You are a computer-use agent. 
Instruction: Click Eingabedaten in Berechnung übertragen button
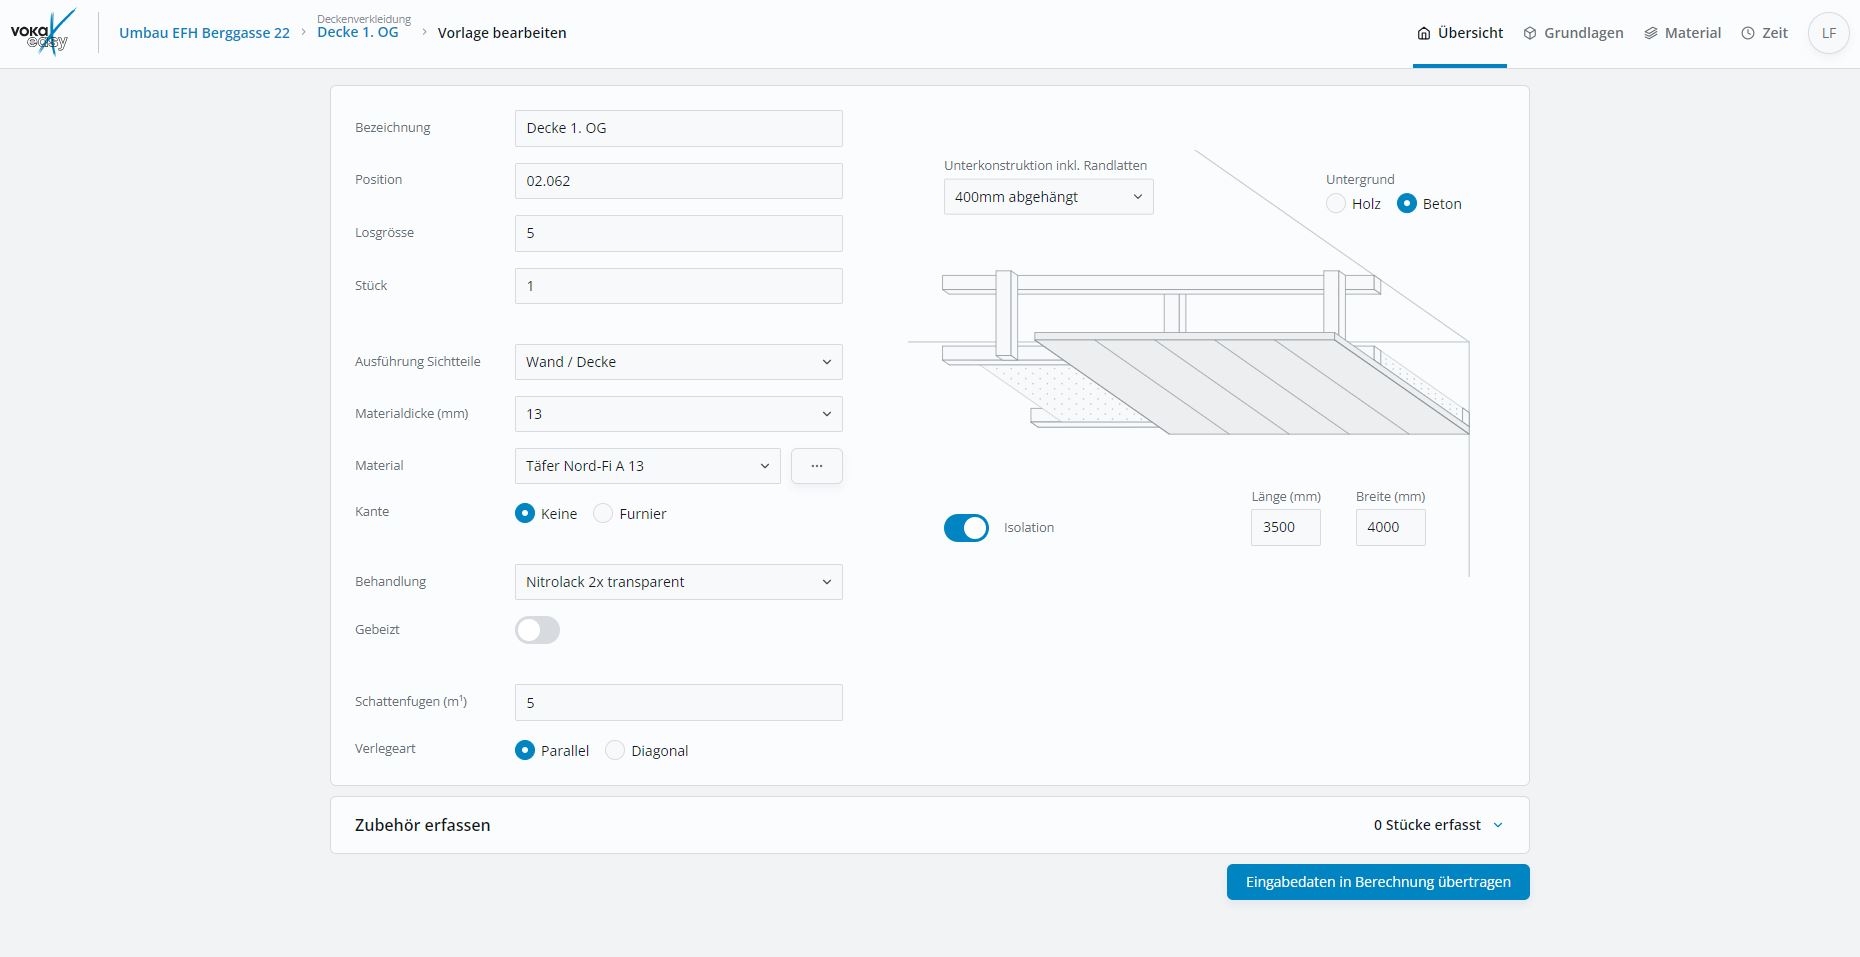click(x=1377, y=882)
